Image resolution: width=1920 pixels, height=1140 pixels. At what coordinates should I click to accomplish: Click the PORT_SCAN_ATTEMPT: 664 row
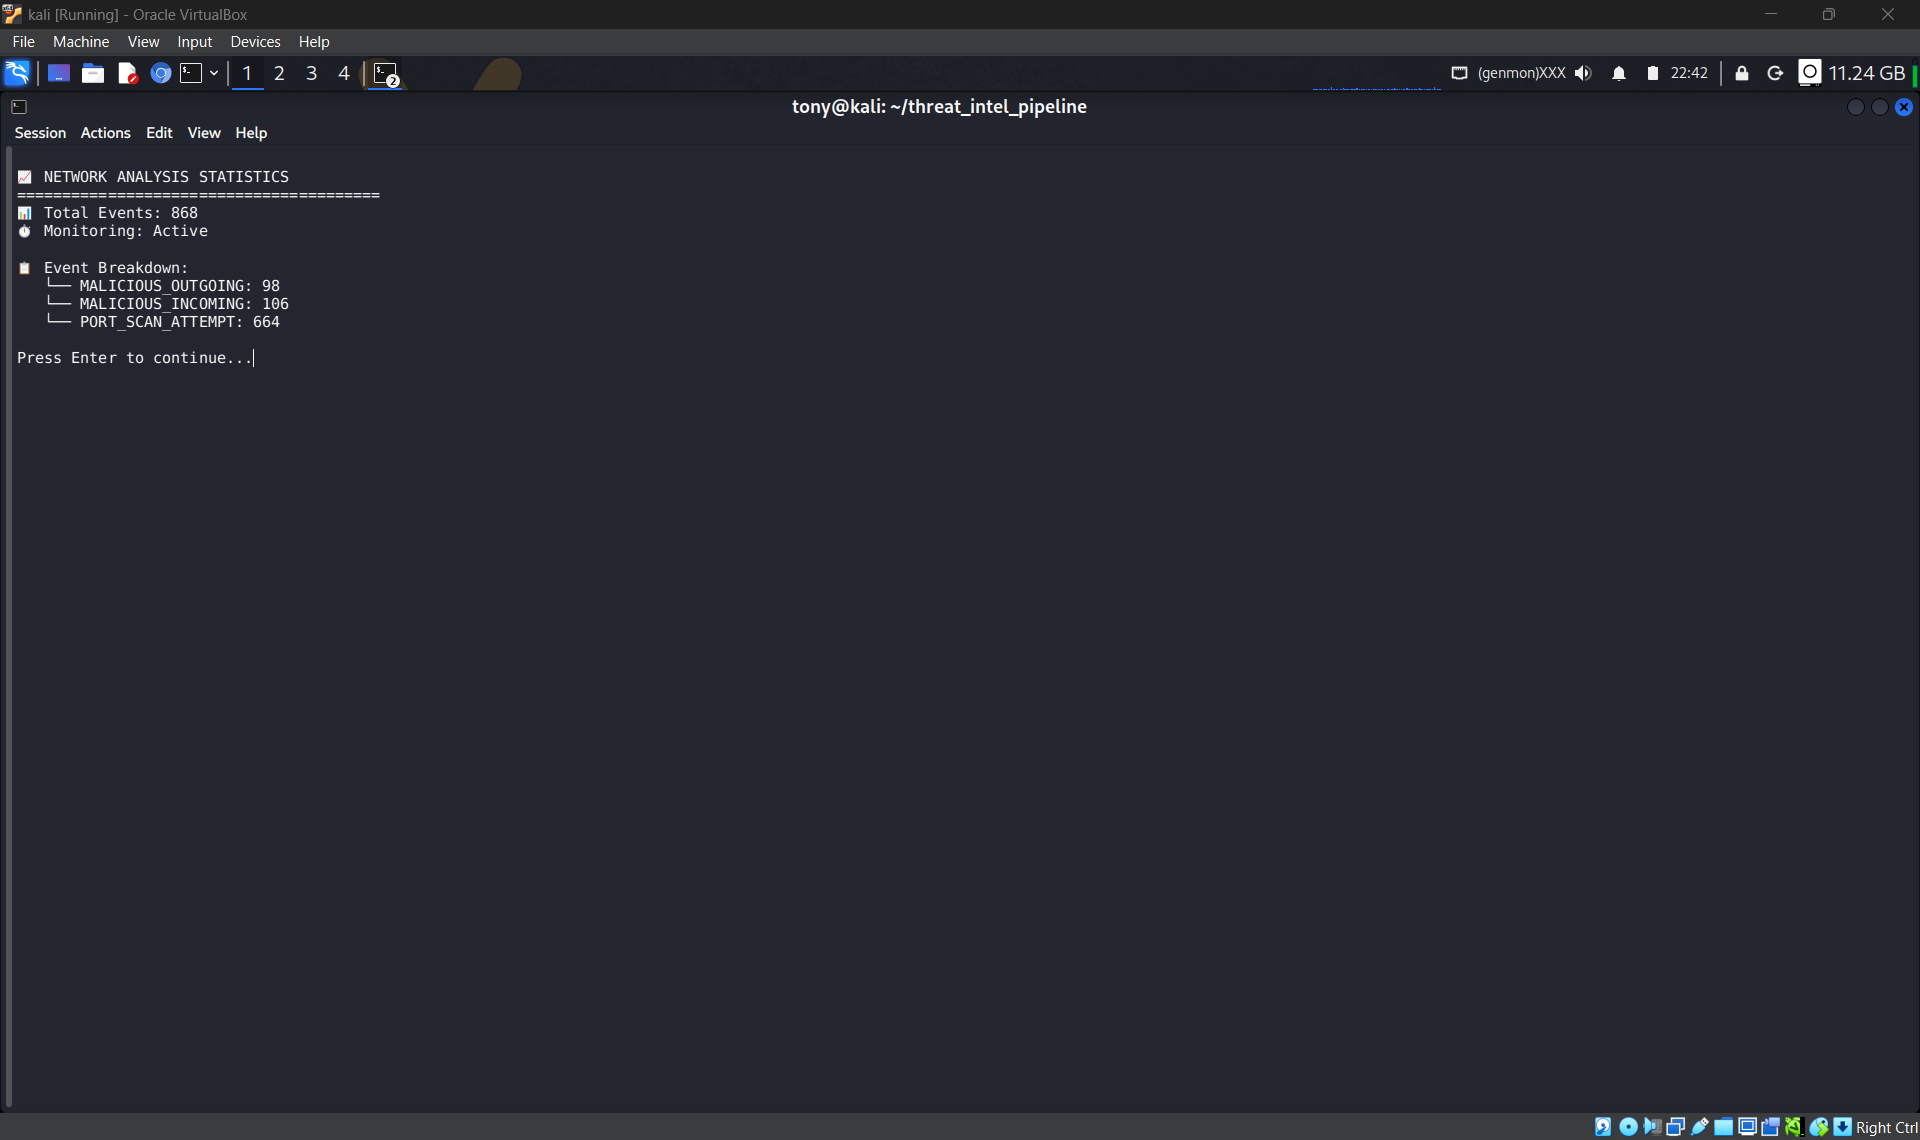click(x=179, y=321)
